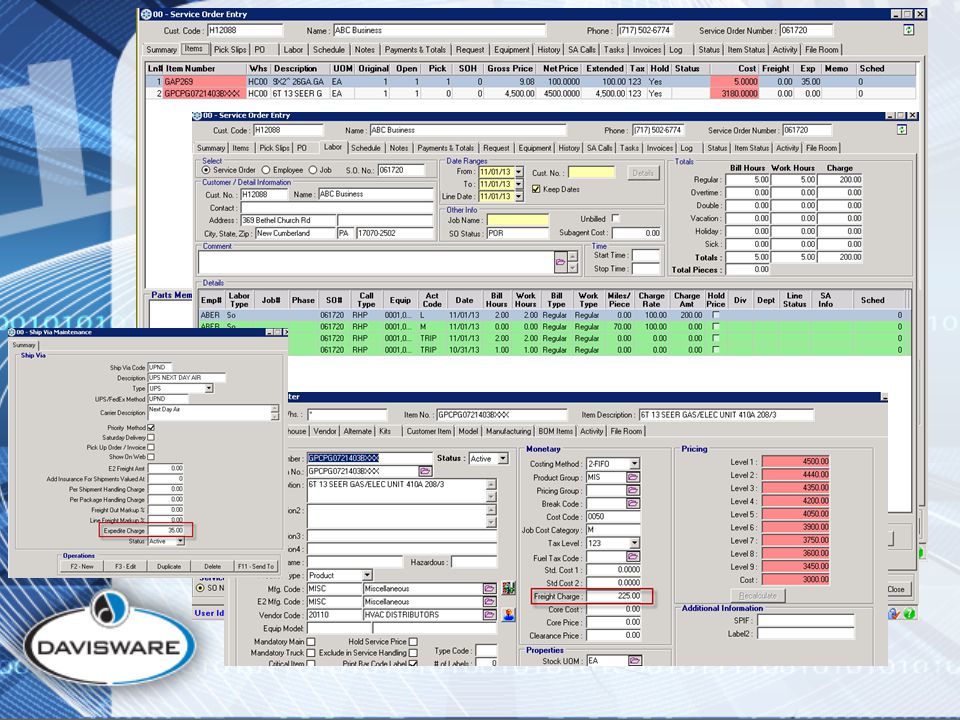This screenshot has width=960, height=720.
Task: Open lookup folder beside item number GPCPG0721403BXXX
Action: point(425,471)
